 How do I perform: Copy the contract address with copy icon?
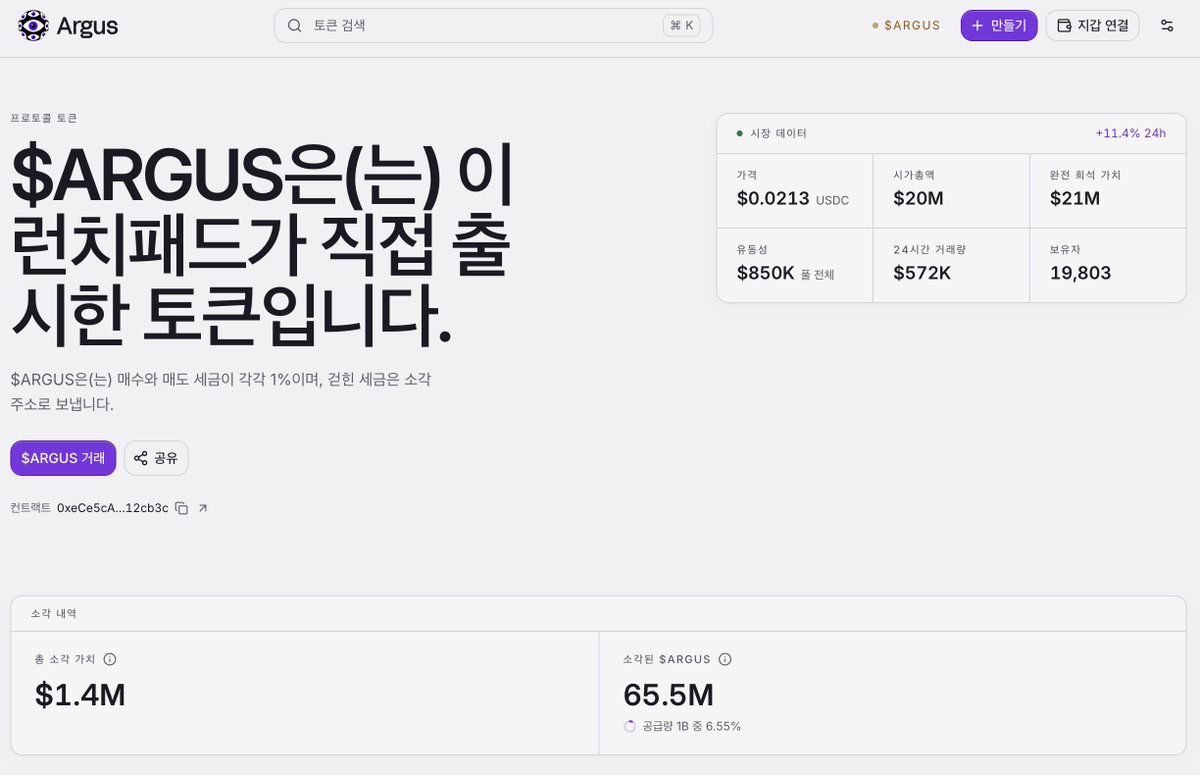(x=181, y=508)
